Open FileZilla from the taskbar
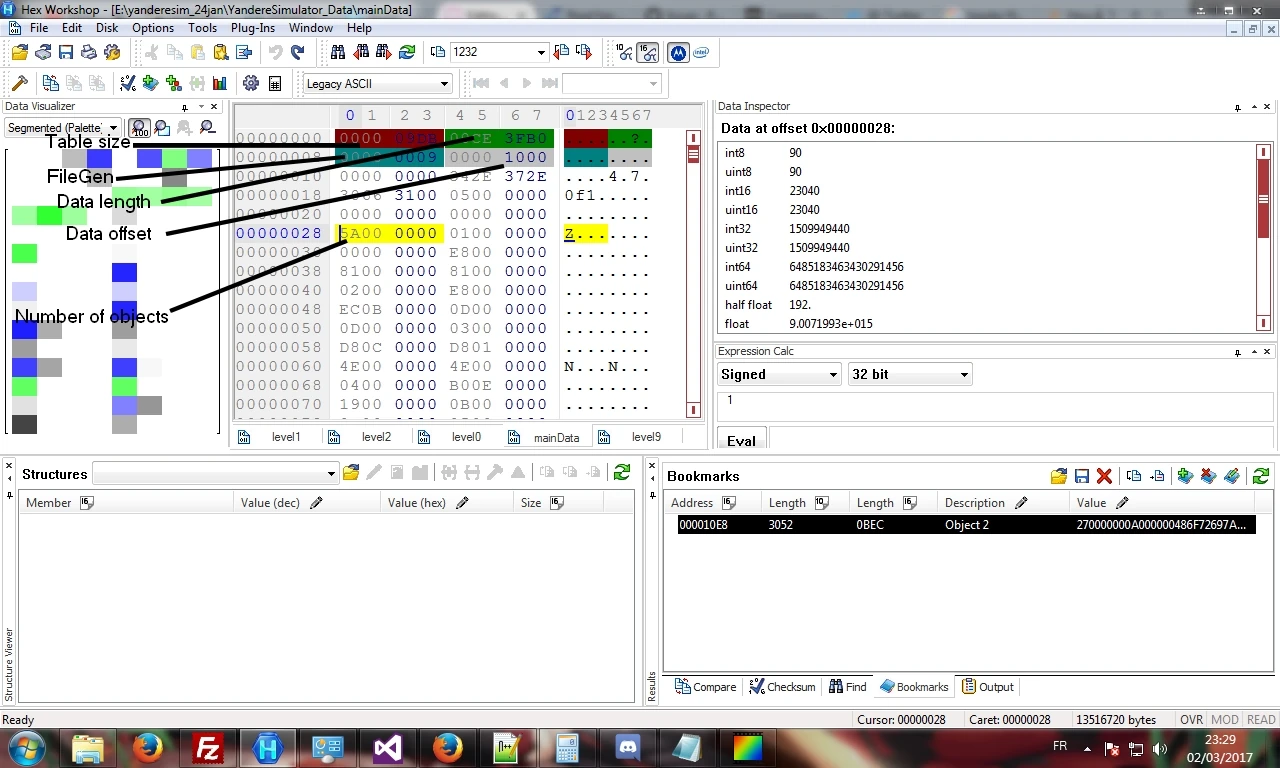 coord(208,748)
